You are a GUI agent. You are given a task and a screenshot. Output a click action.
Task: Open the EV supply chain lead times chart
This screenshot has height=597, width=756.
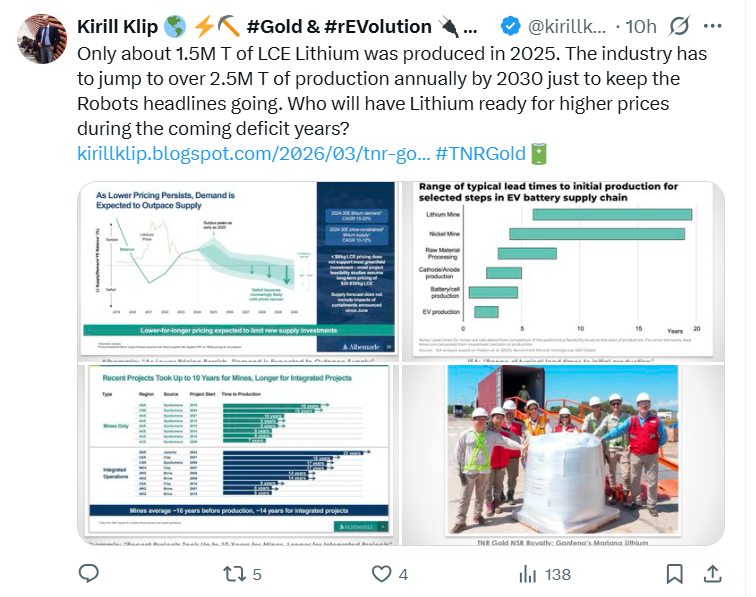click(x=561, y=270)
